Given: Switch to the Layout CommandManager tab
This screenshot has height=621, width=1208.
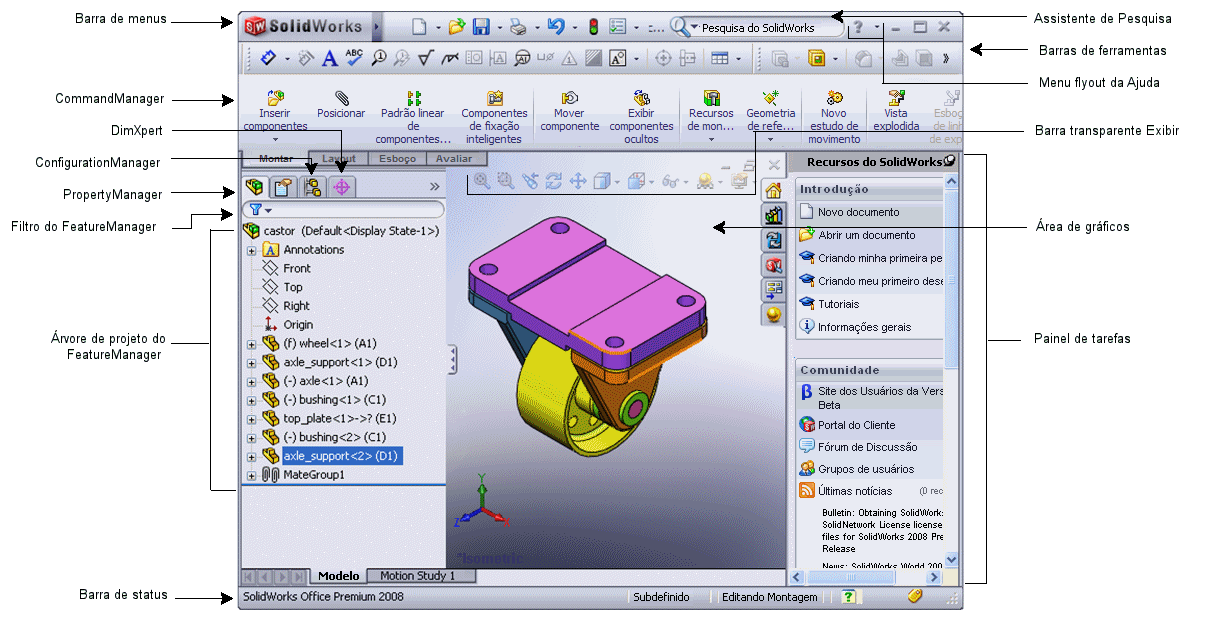Looking at the screenshot, I should tap(338, 159).
